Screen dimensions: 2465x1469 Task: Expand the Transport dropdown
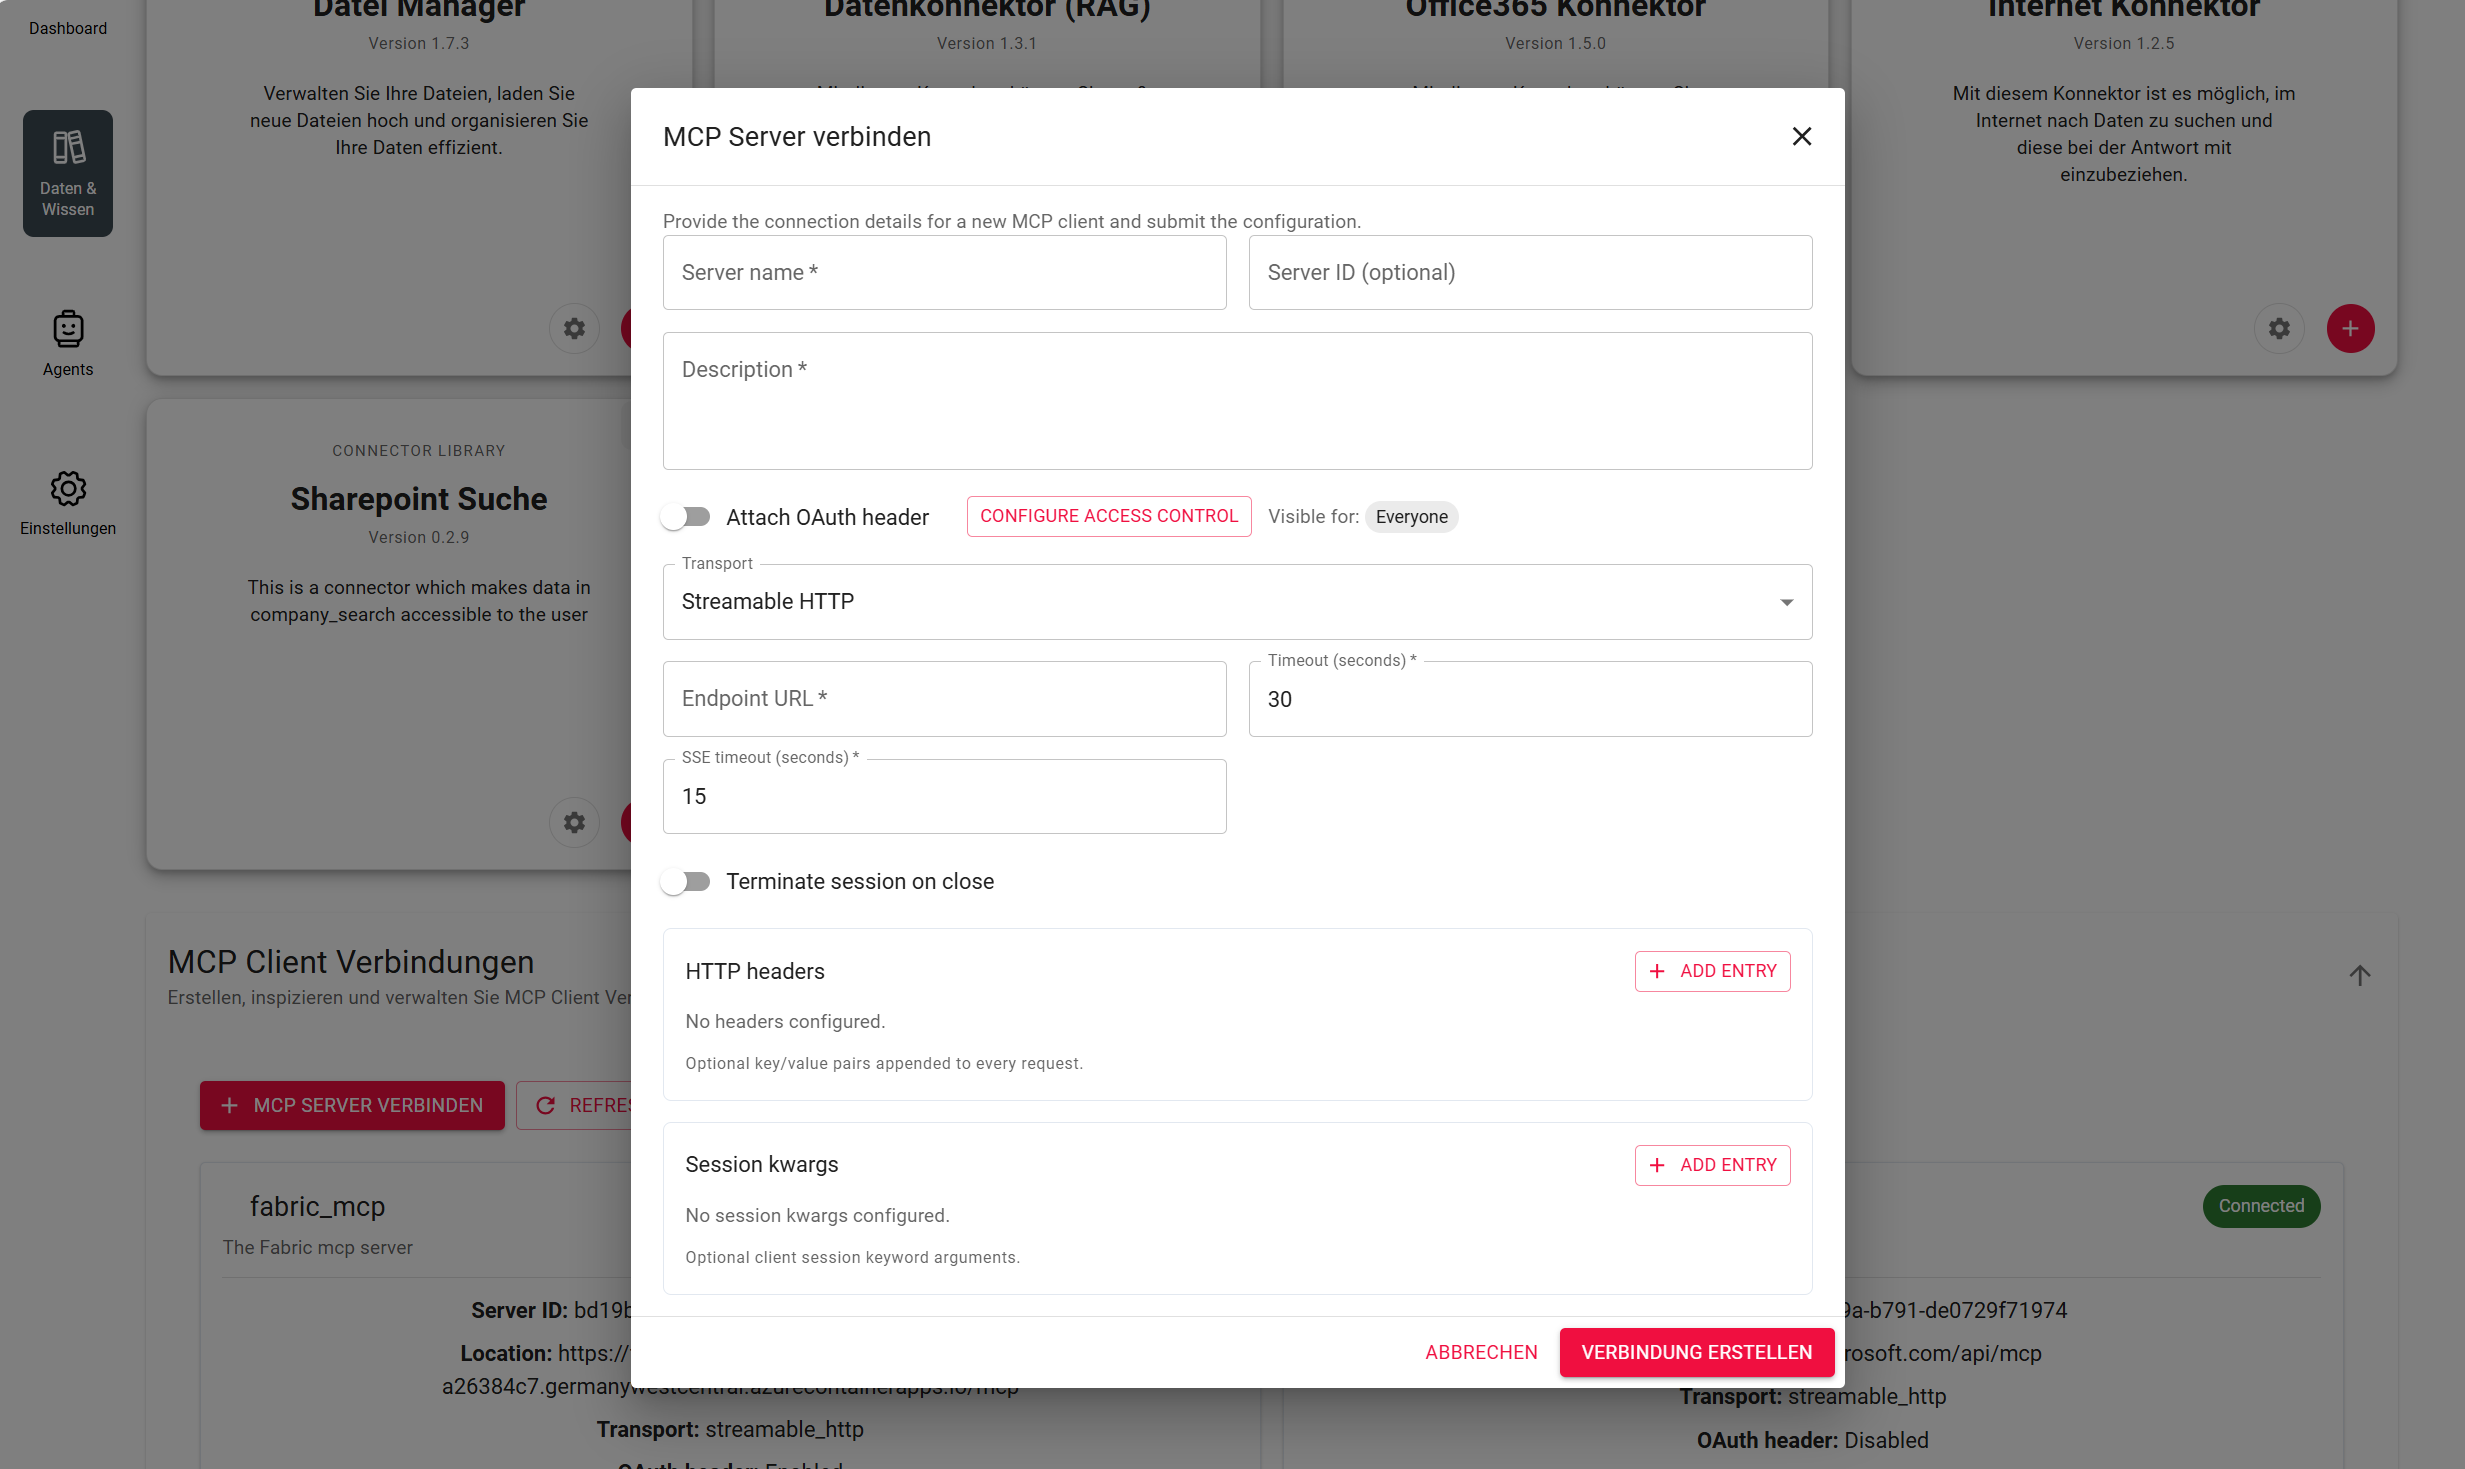[1237, 602]
